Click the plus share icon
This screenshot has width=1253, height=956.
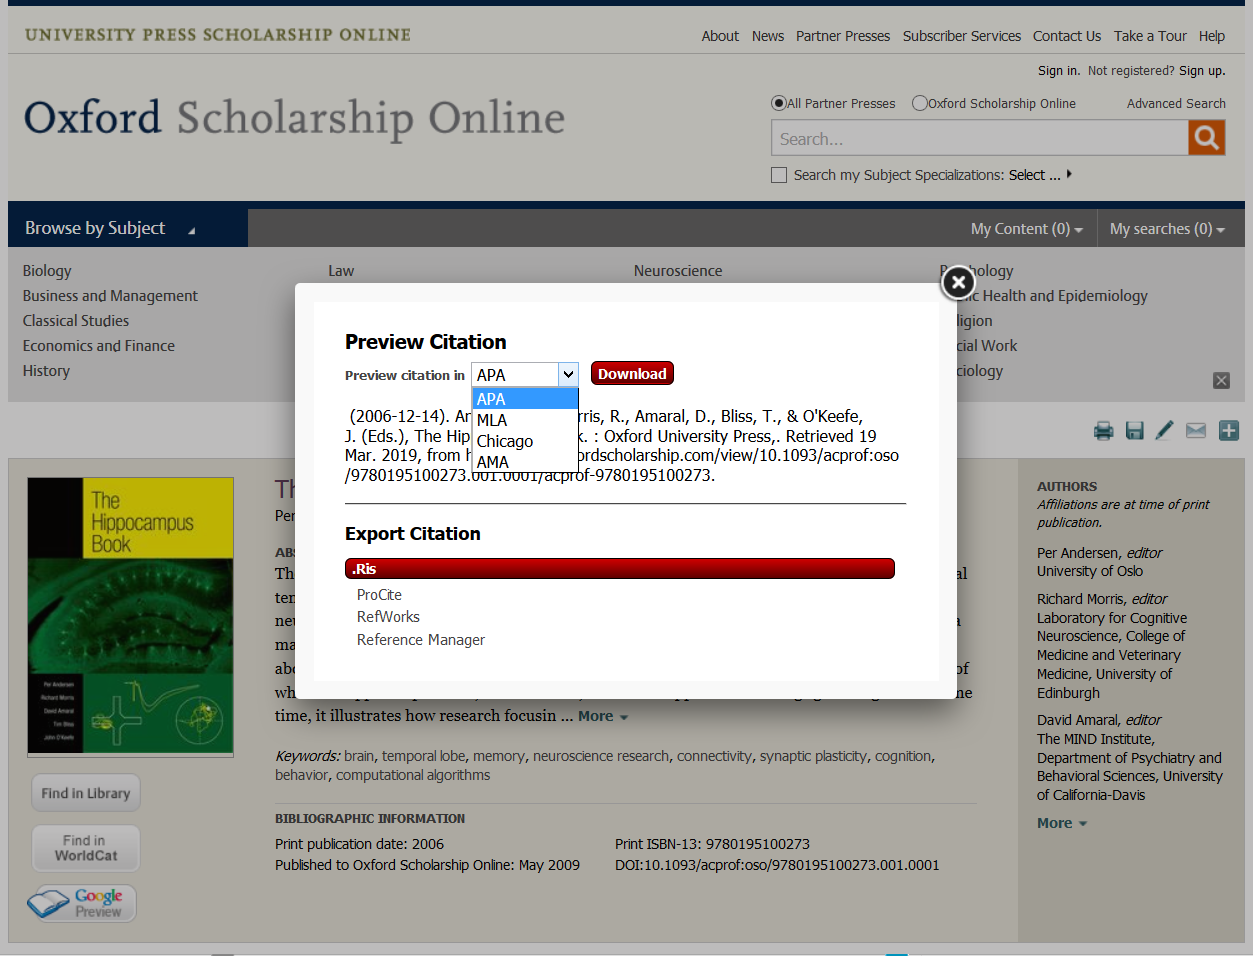[x=1229, y=430]
